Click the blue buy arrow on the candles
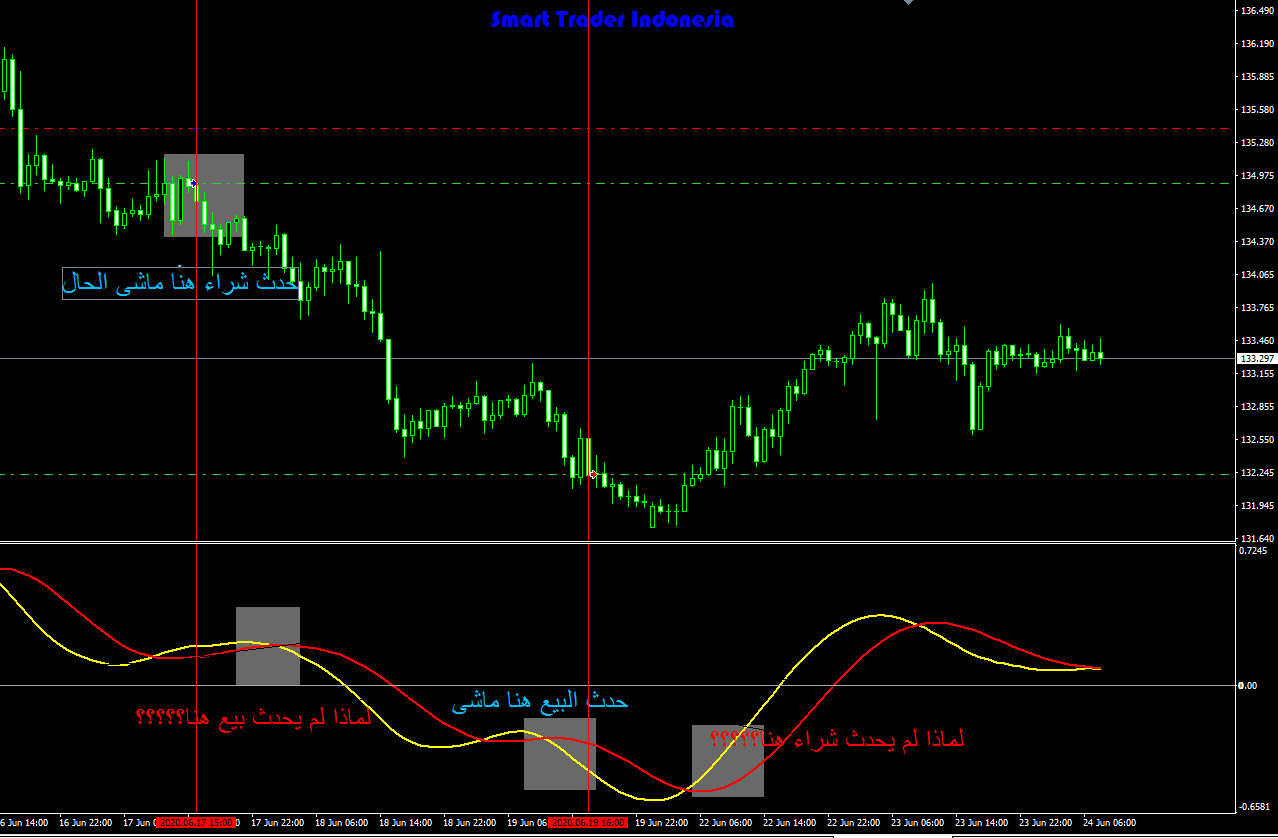 [x=191, y=183]
